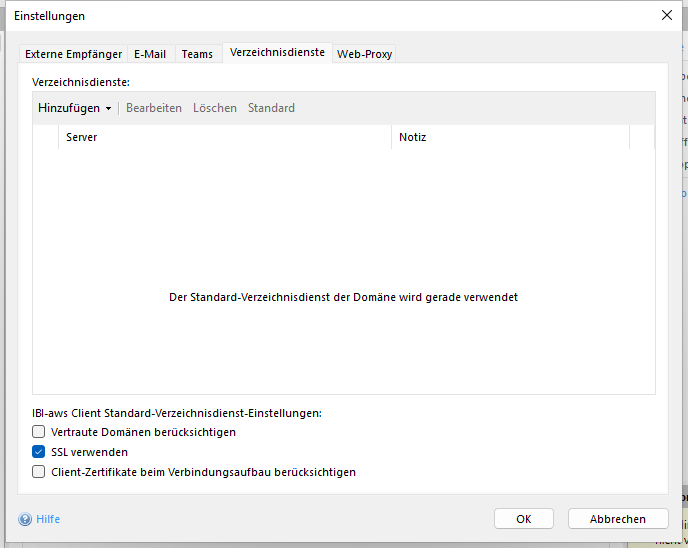Image resolution: width=688 pixels, height=548 pixels.
Task: Click Bearbeiten in the toolbar
Action: (x=154, y=108)
